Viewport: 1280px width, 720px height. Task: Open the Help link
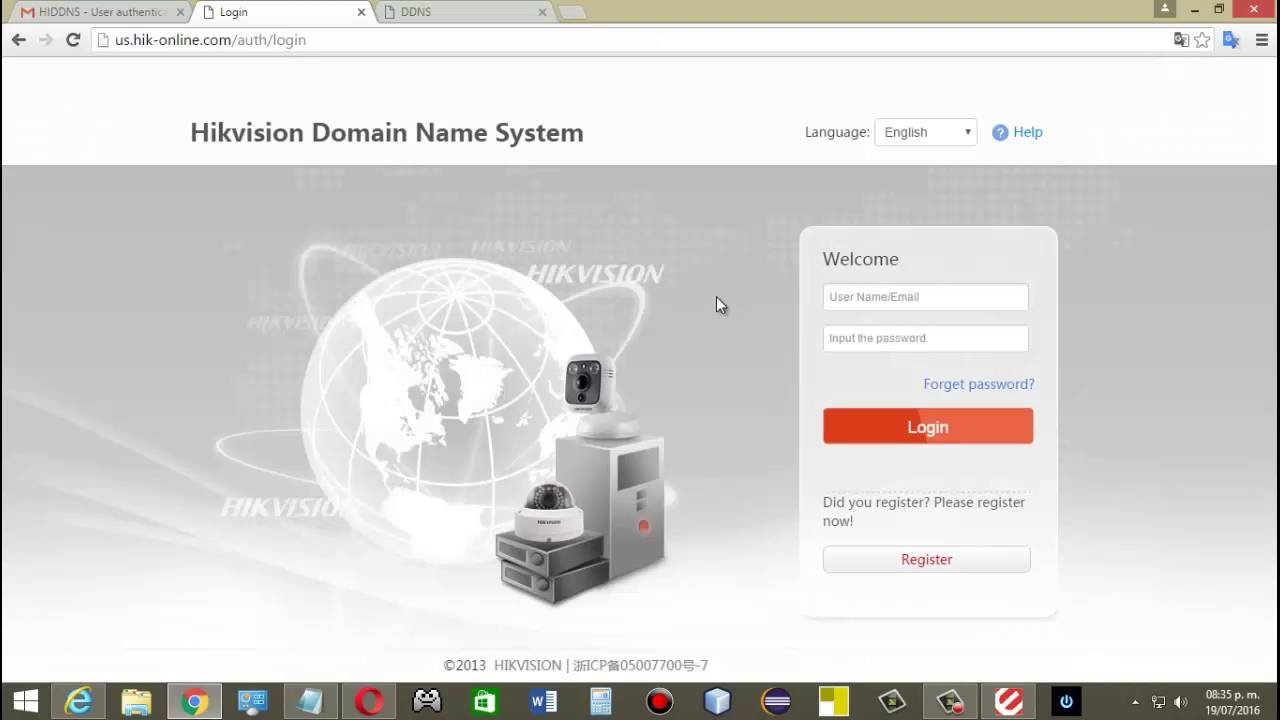(x=1028, y=132)
